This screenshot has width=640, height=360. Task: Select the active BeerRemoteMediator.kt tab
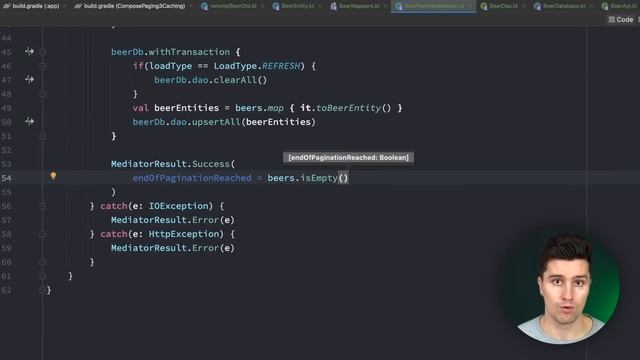434,6
